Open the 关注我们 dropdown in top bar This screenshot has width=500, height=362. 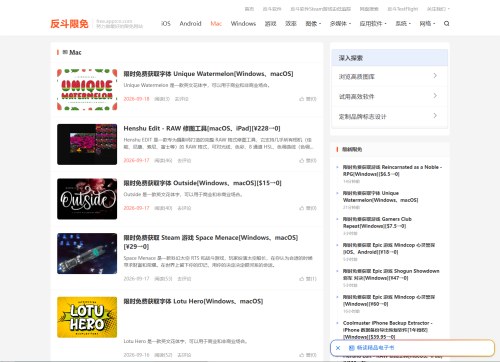pyautogui.click(x=438, y=9)
